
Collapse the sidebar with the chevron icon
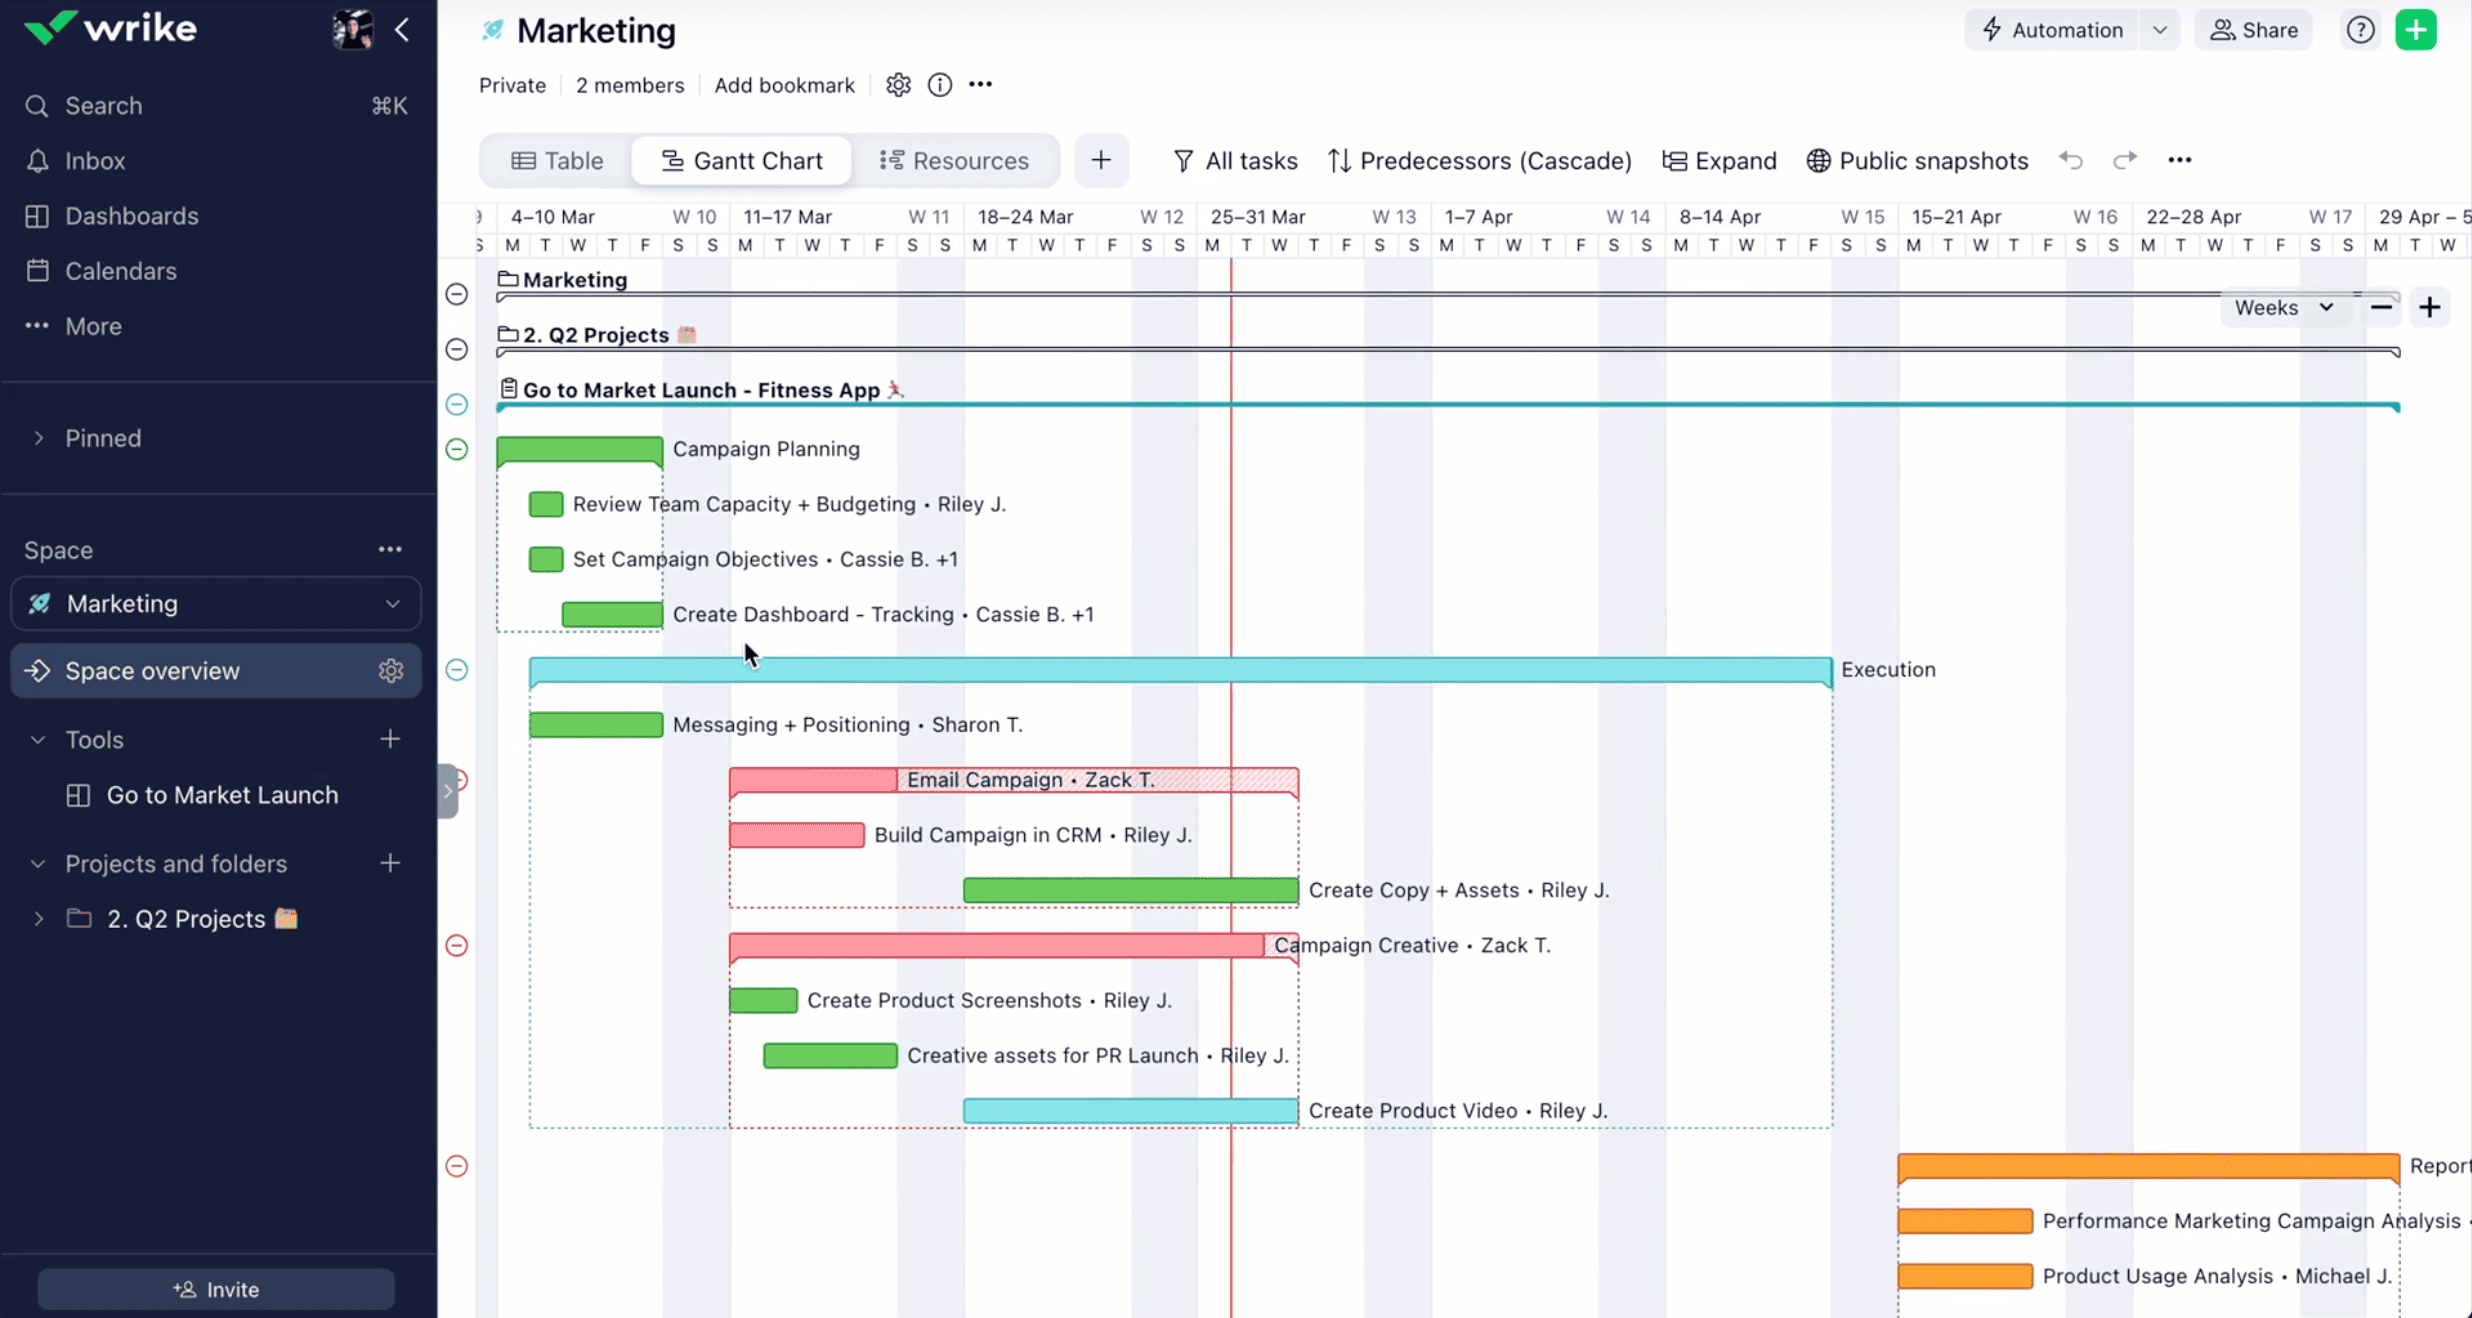coord(402,30)
